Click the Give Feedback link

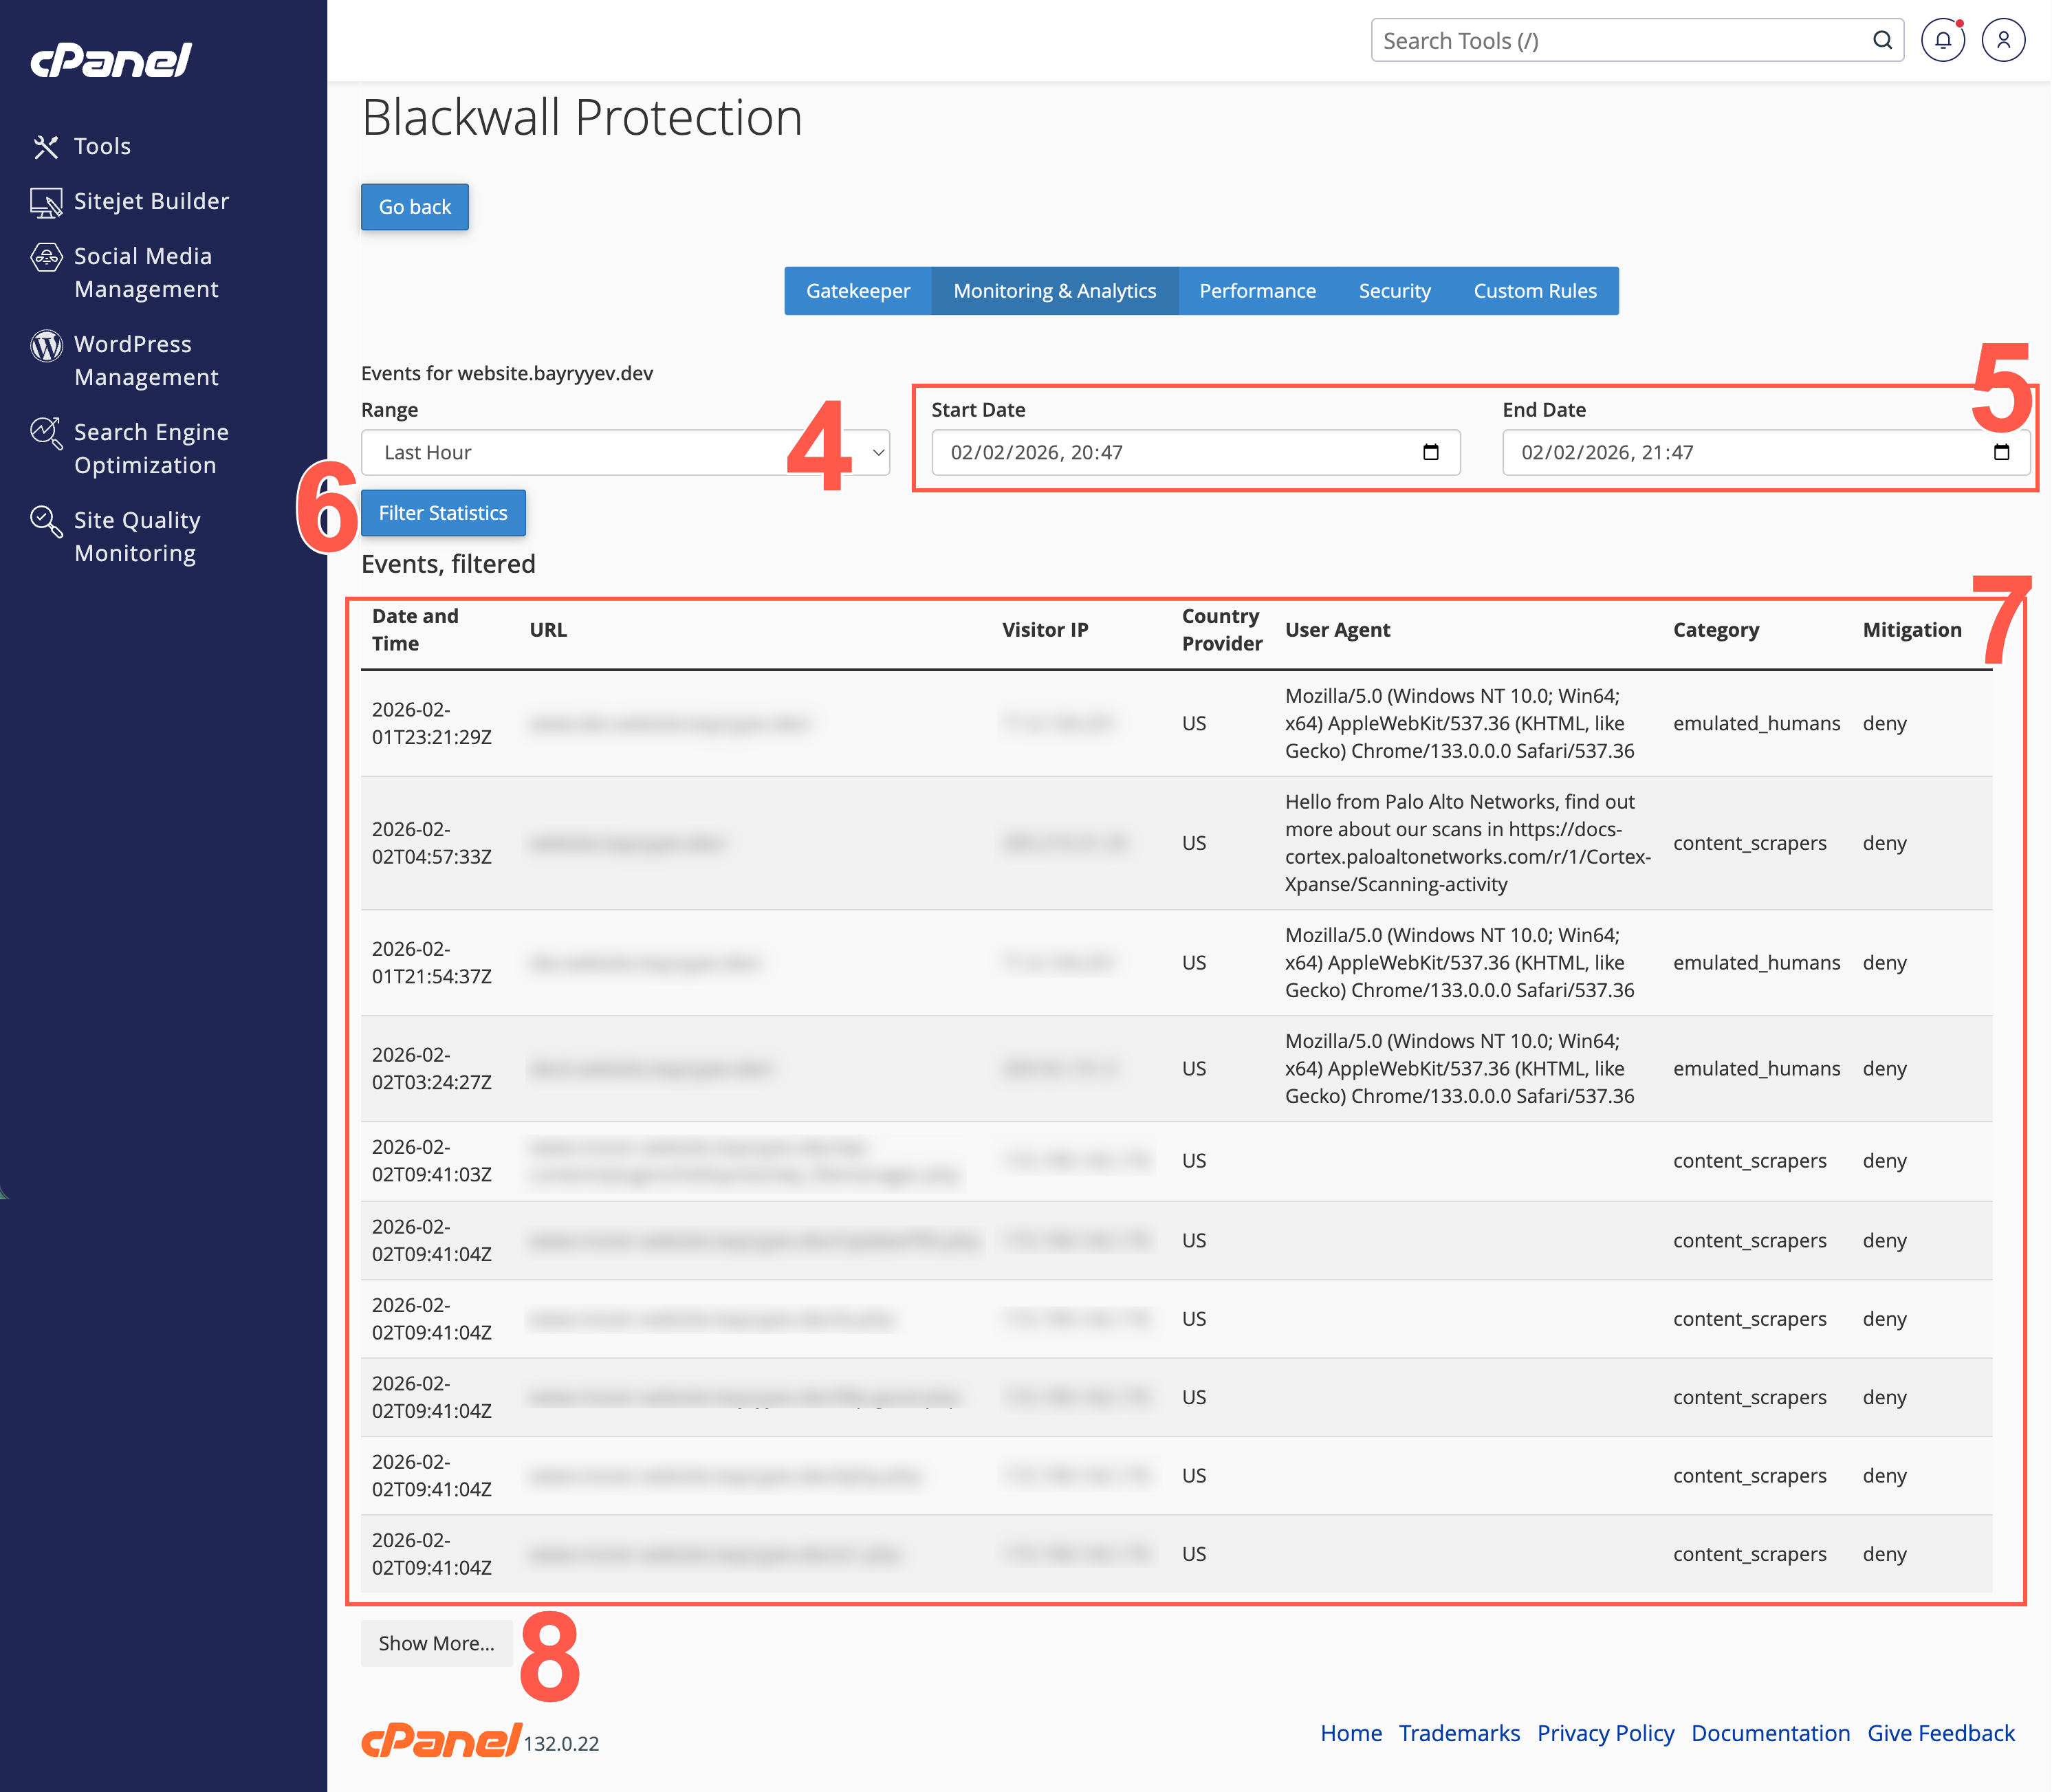[1941, 1733]
